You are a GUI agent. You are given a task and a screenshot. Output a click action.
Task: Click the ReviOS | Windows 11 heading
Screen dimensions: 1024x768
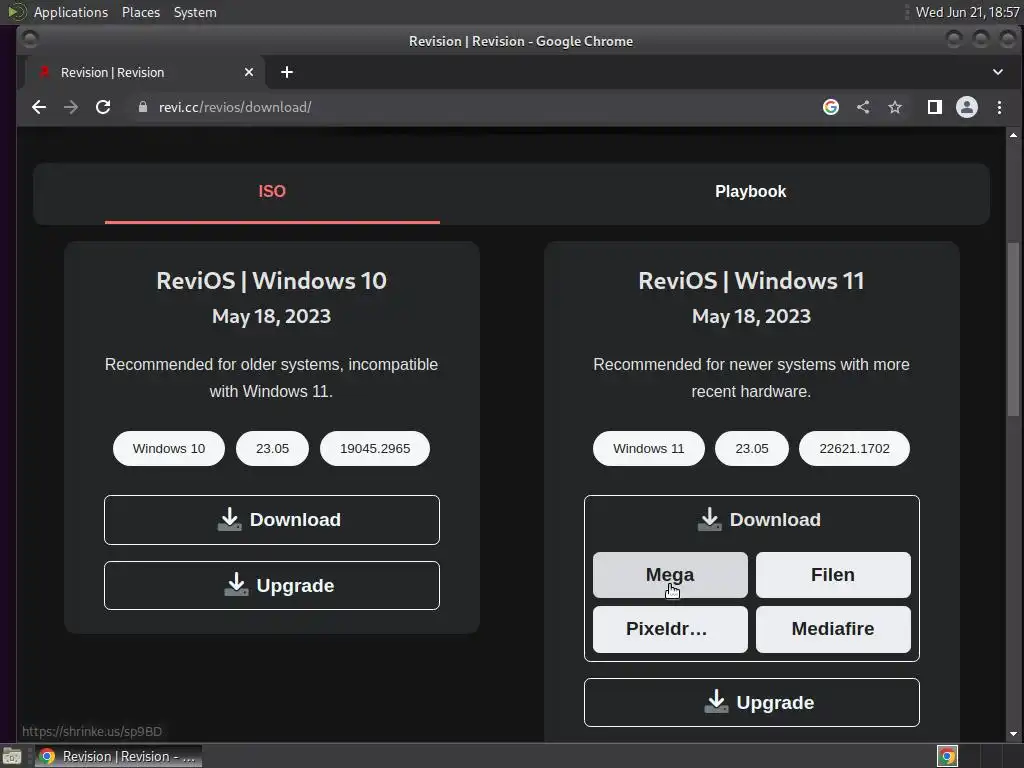[x=752, y=281]
